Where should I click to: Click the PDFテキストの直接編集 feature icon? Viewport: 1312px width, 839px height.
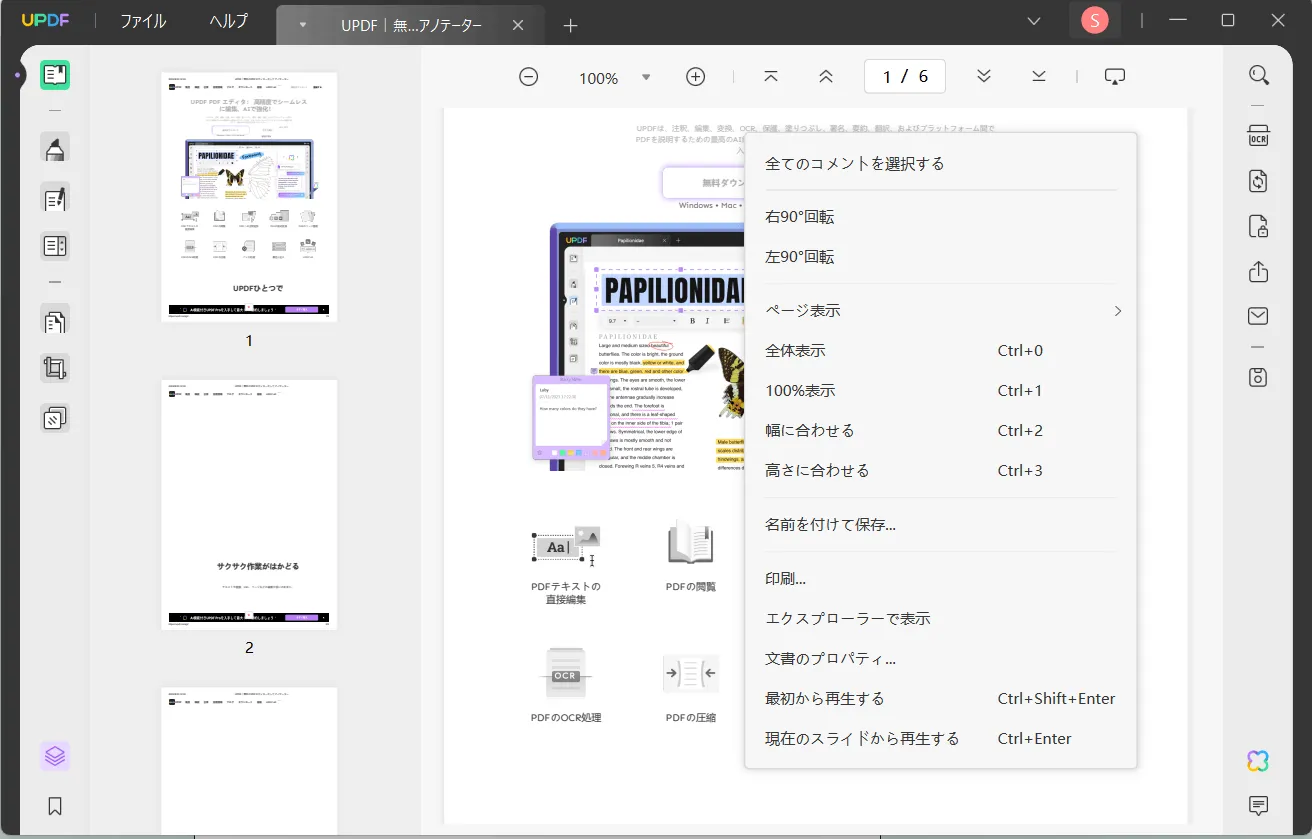566,546
